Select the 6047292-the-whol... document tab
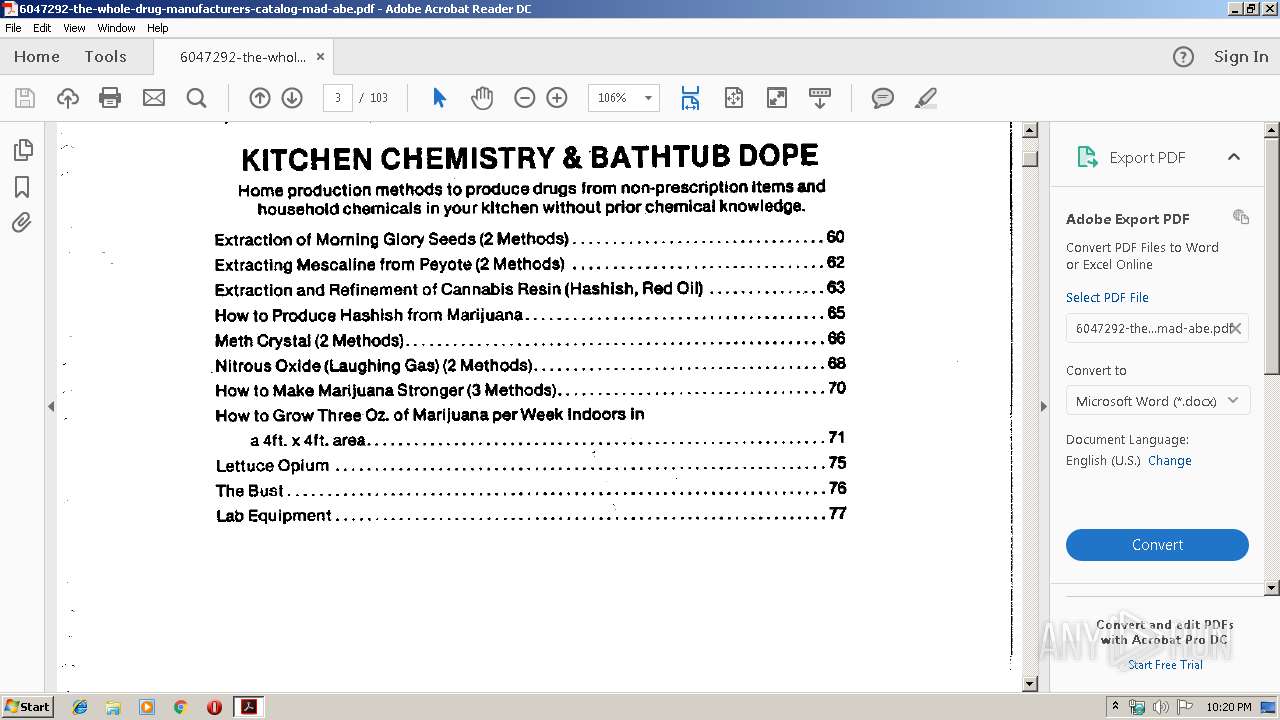 pyautogui.click(x=243, y=57)
